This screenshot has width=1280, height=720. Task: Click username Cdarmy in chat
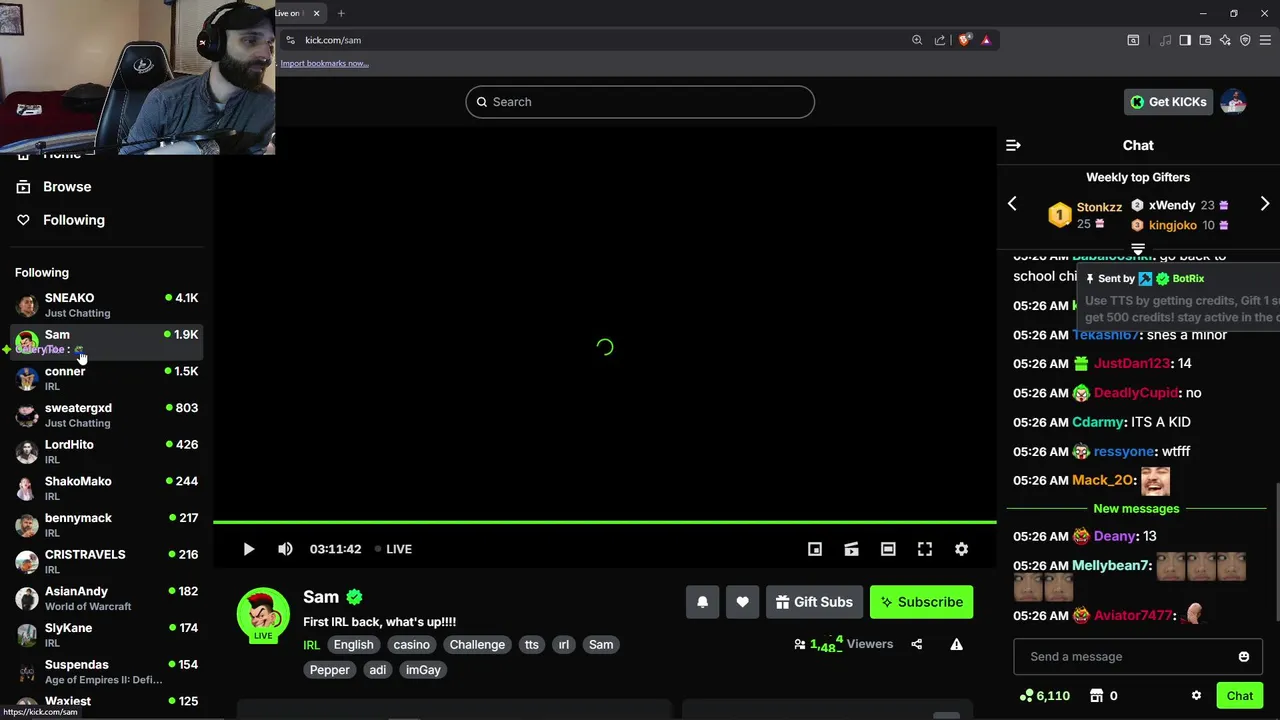point(1097,422)
